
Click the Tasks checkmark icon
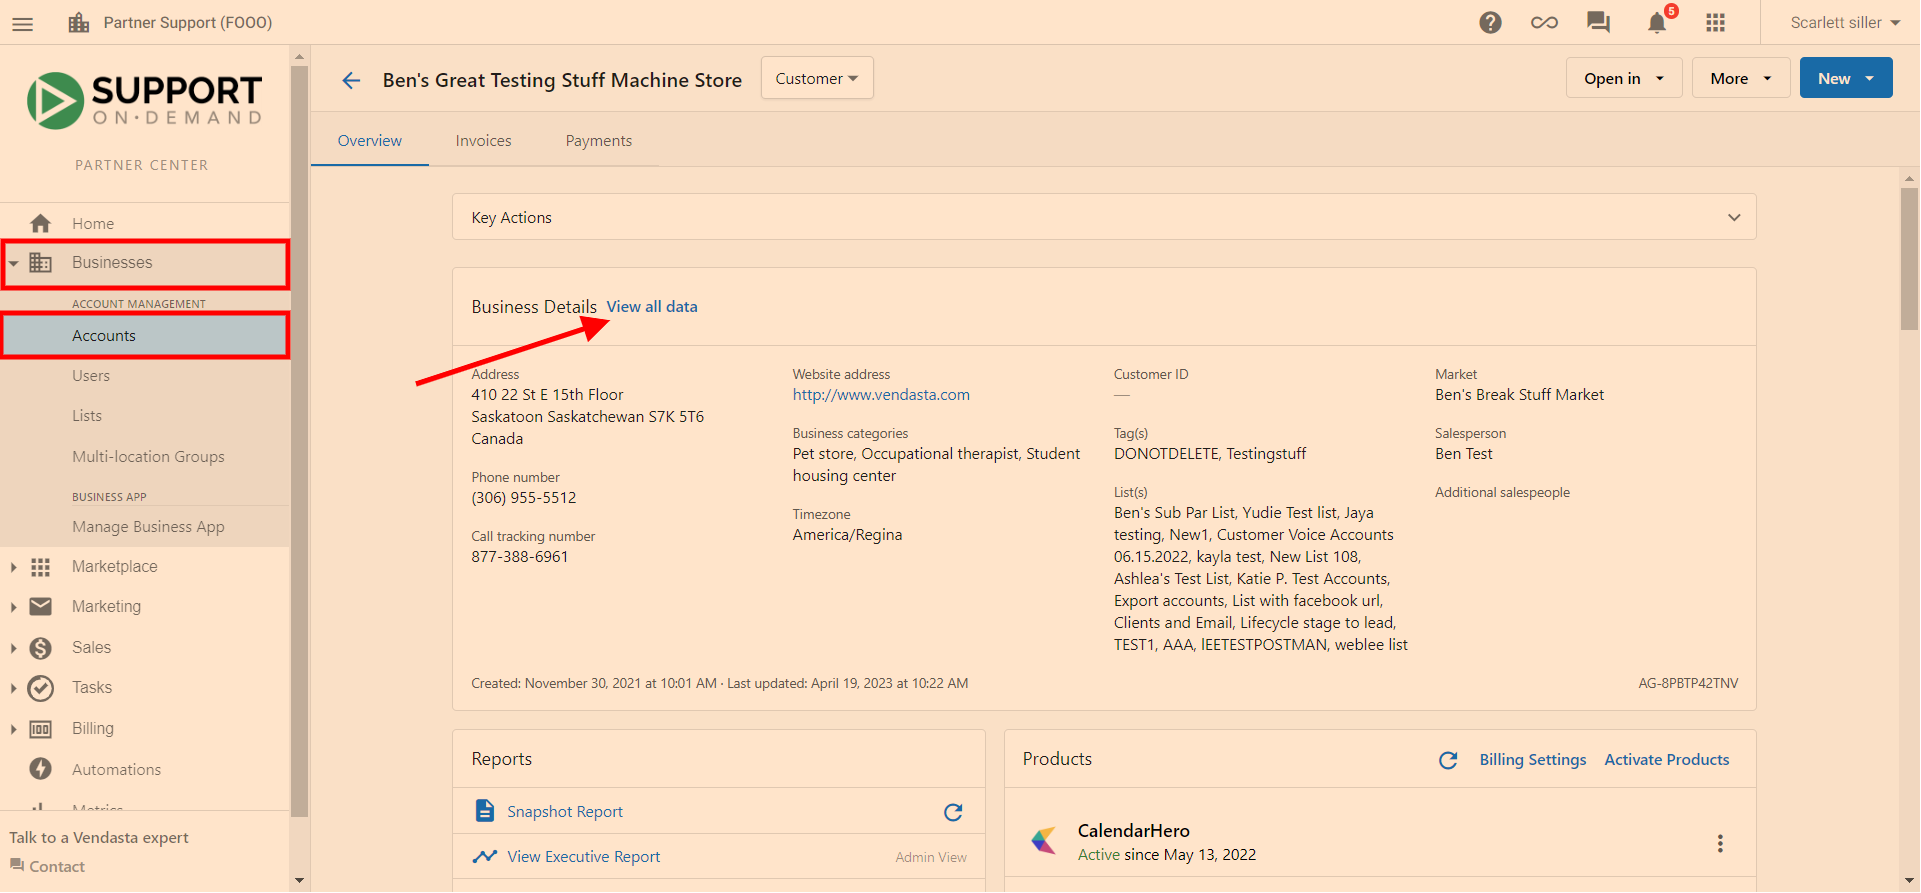click(40, 688)
